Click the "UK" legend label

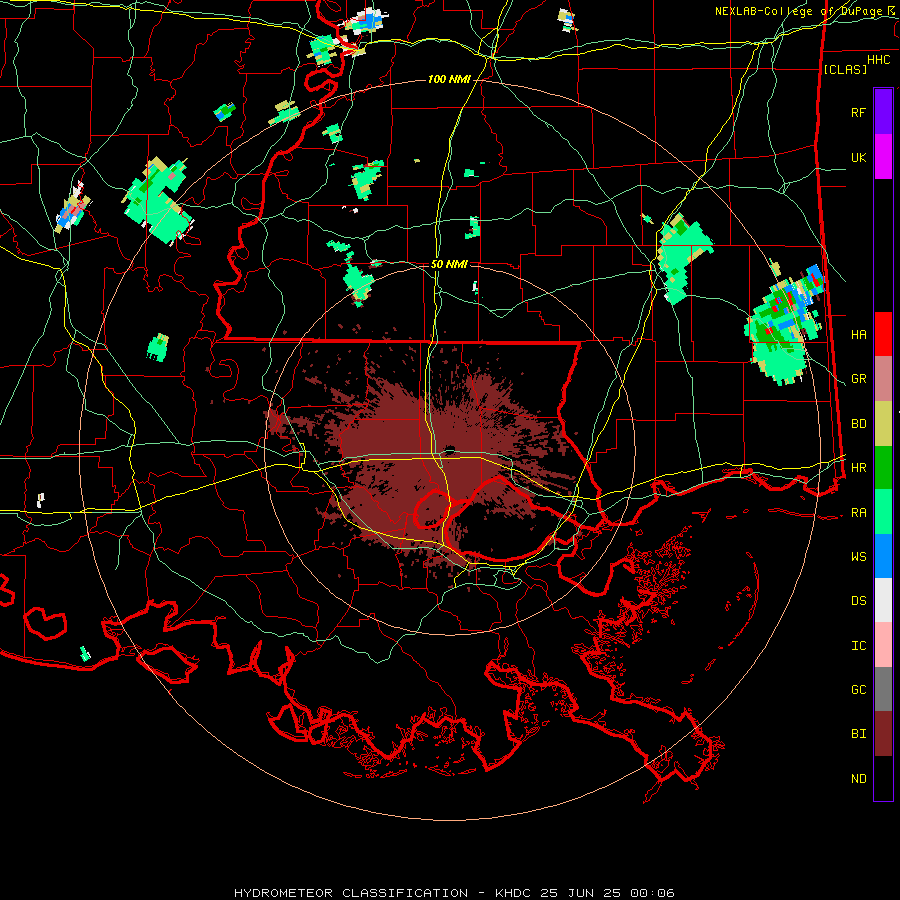858,157
